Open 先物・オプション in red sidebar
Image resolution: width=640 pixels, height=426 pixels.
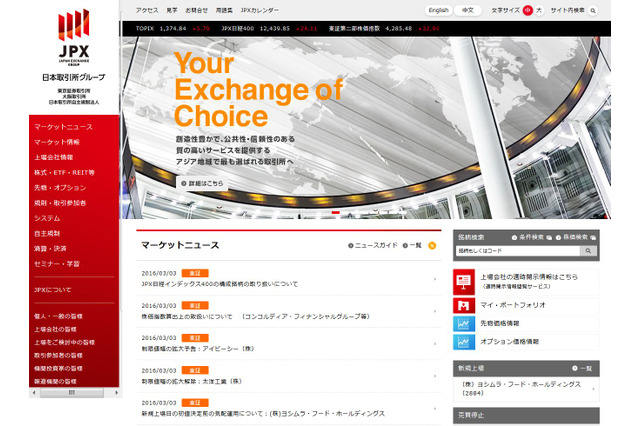point(60,188)
